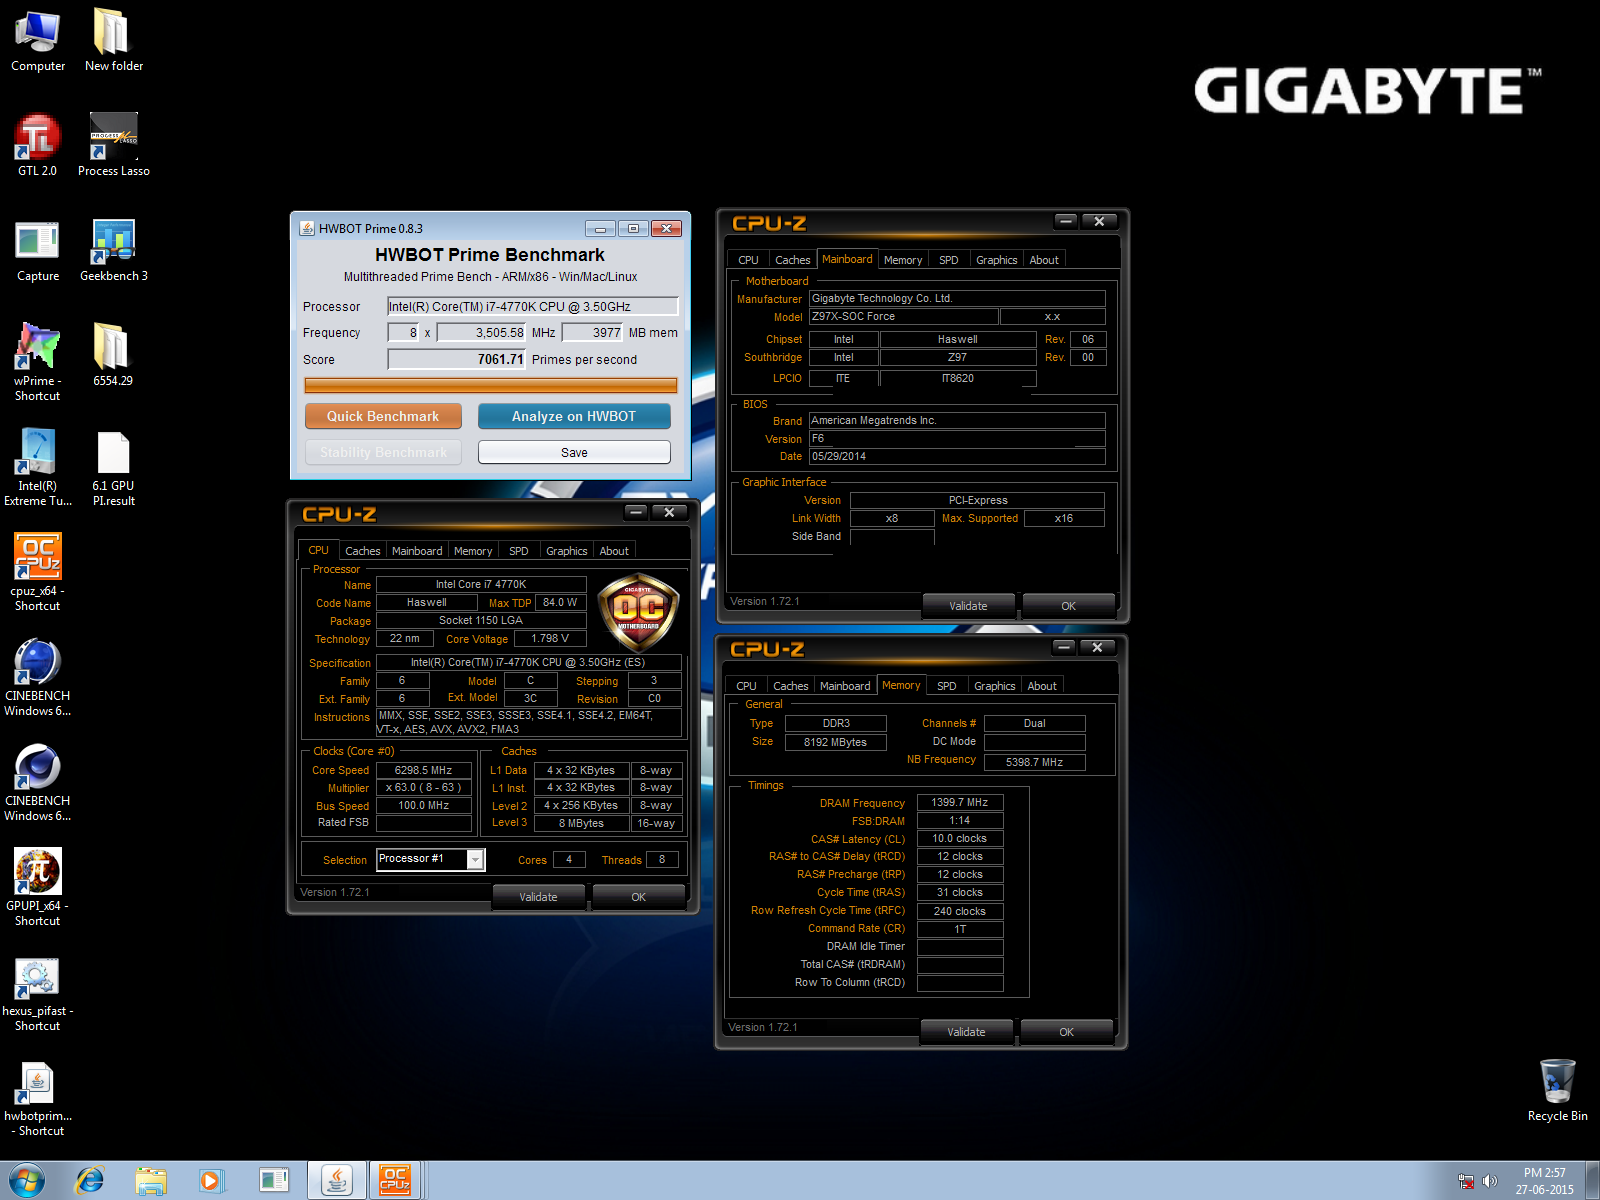
Task: Select Caches tab in CPU-Z Mainboard window
Action: (793, 260)
